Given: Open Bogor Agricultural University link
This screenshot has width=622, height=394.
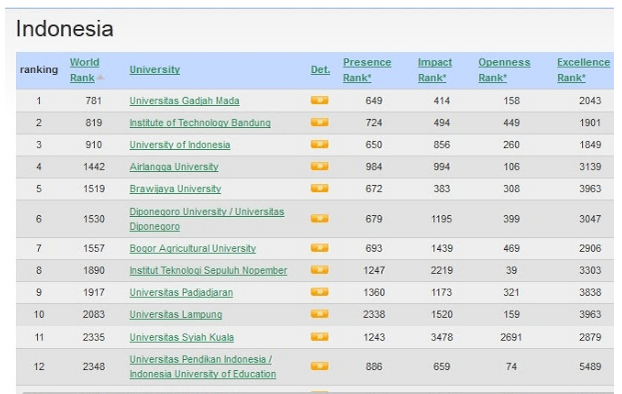Looking at the screenshot, I should (x=192, y=248).
